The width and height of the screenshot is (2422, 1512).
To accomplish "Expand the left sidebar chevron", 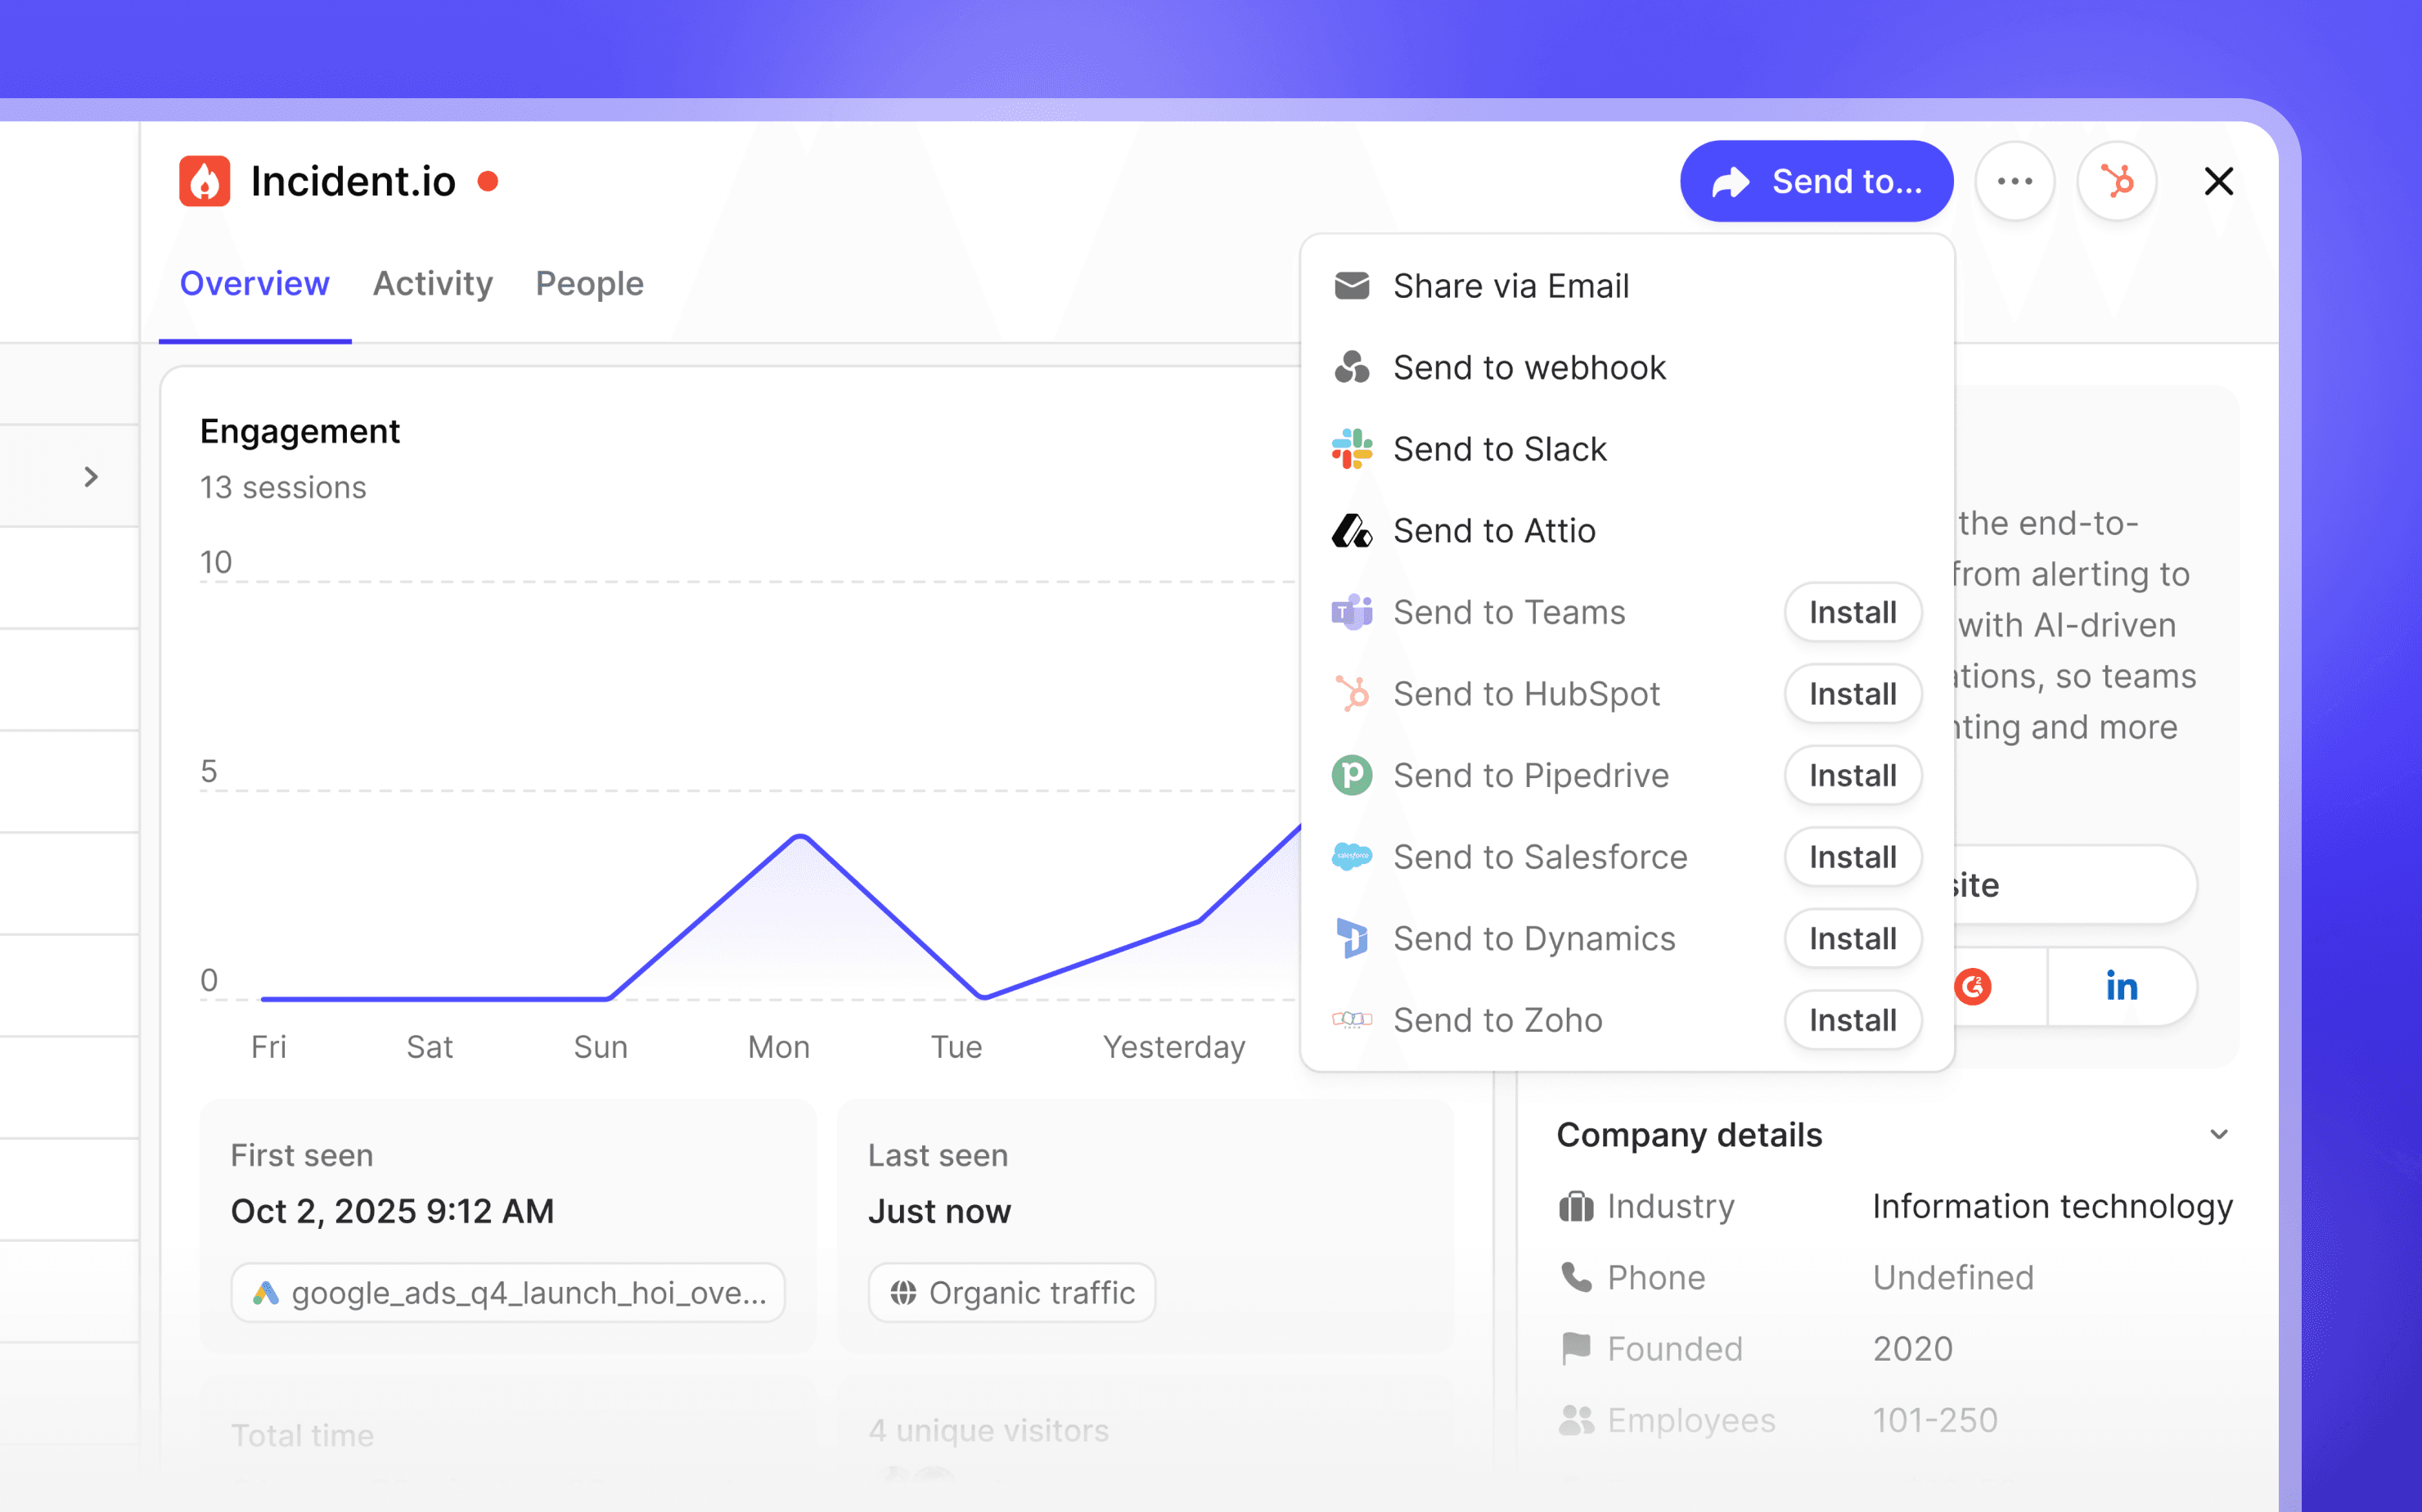I will [91, 477].
